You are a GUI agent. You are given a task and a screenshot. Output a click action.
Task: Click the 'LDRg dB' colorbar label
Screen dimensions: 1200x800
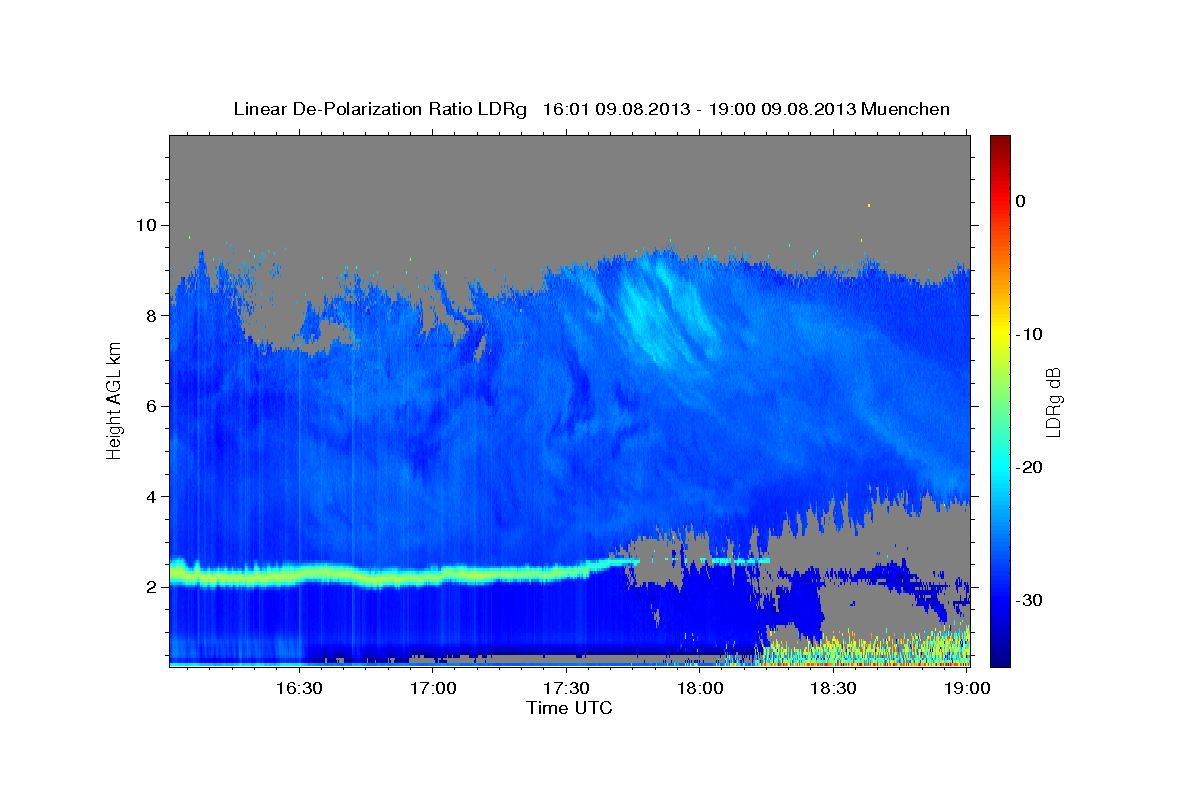(1053, 402)
